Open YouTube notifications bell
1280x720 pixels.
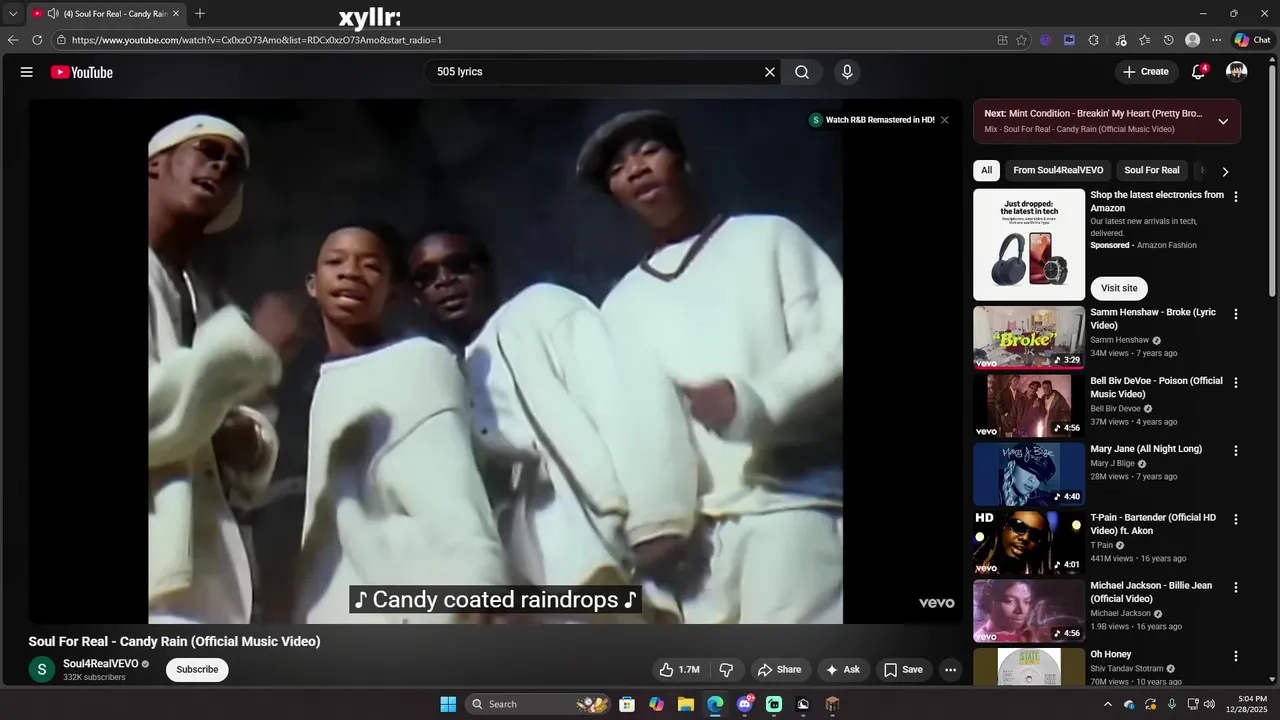click(1198, 72)
